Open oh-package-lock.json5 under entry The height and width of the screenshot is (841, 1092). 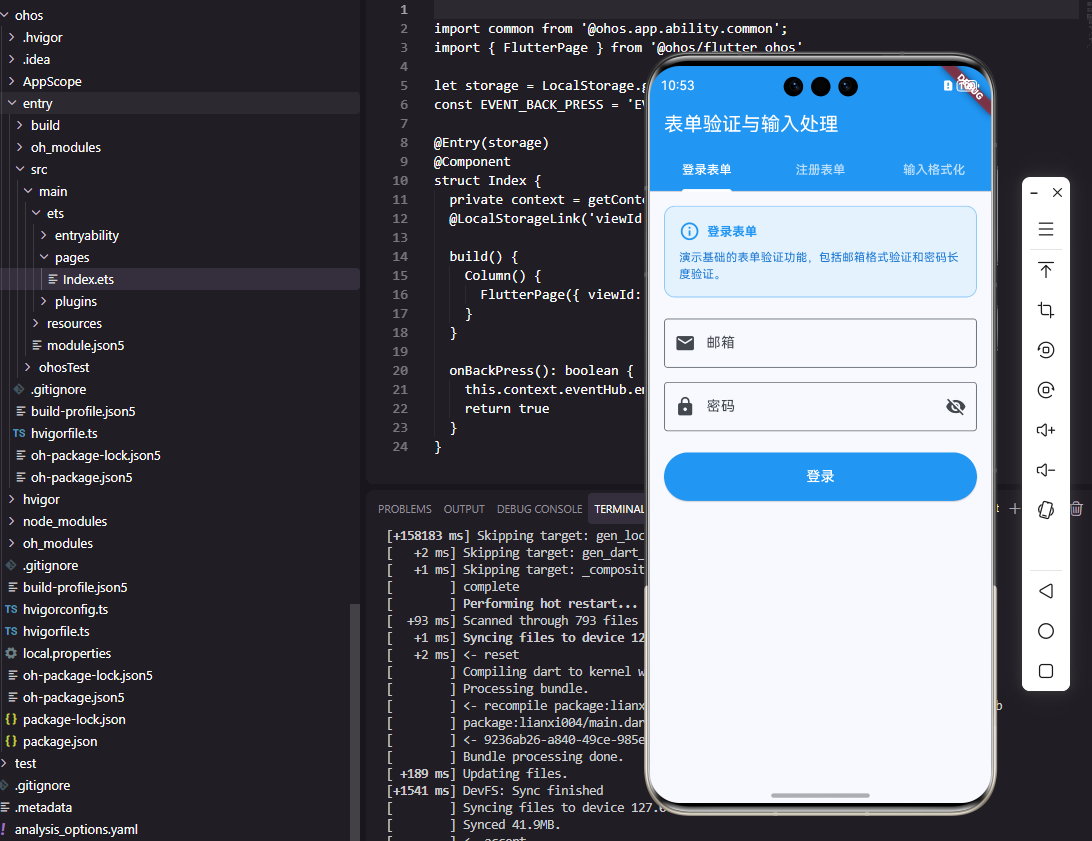pyautogui.click(x=95, y=455)
